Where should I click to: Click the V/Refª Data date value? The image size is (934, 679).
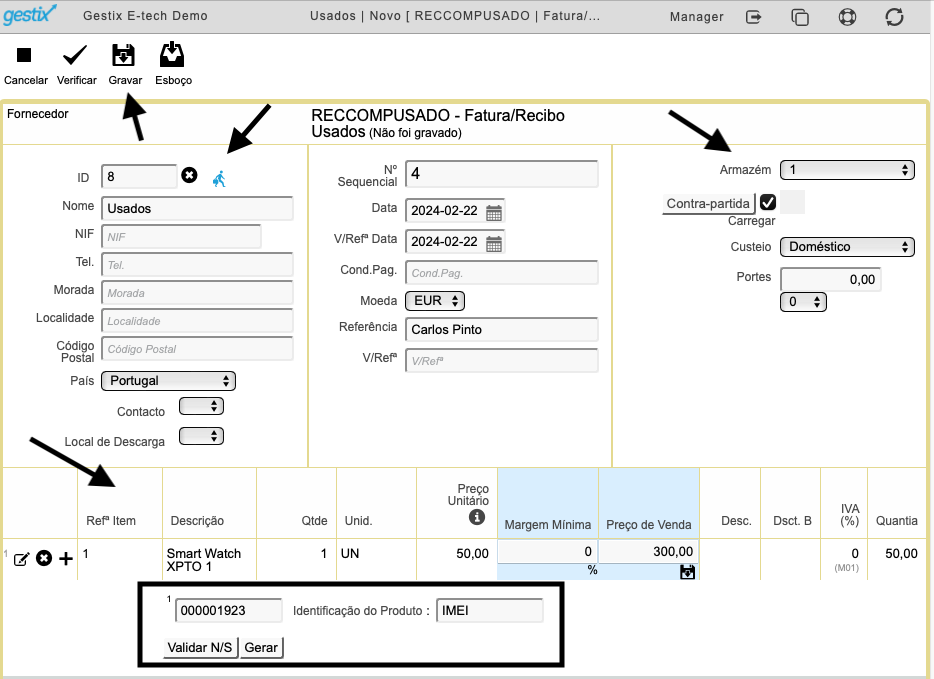click(x=444, y=242)
